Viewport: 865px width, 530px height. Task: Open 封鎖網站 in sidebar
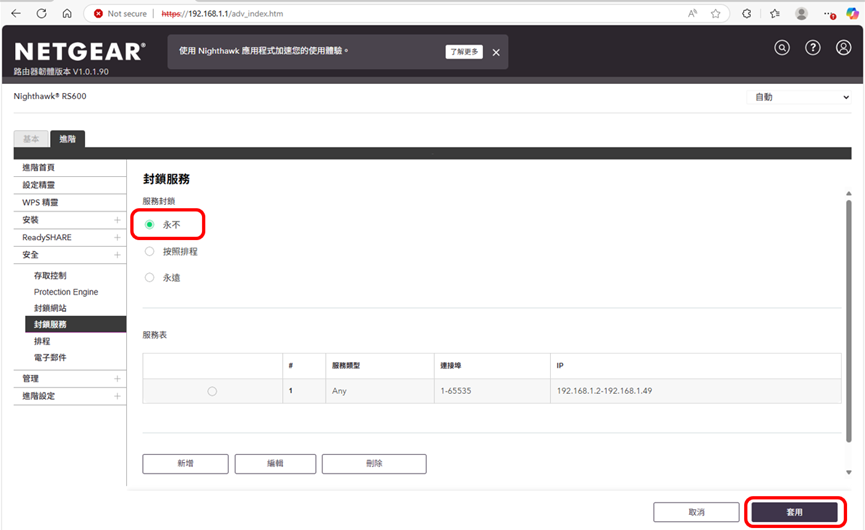50,308
